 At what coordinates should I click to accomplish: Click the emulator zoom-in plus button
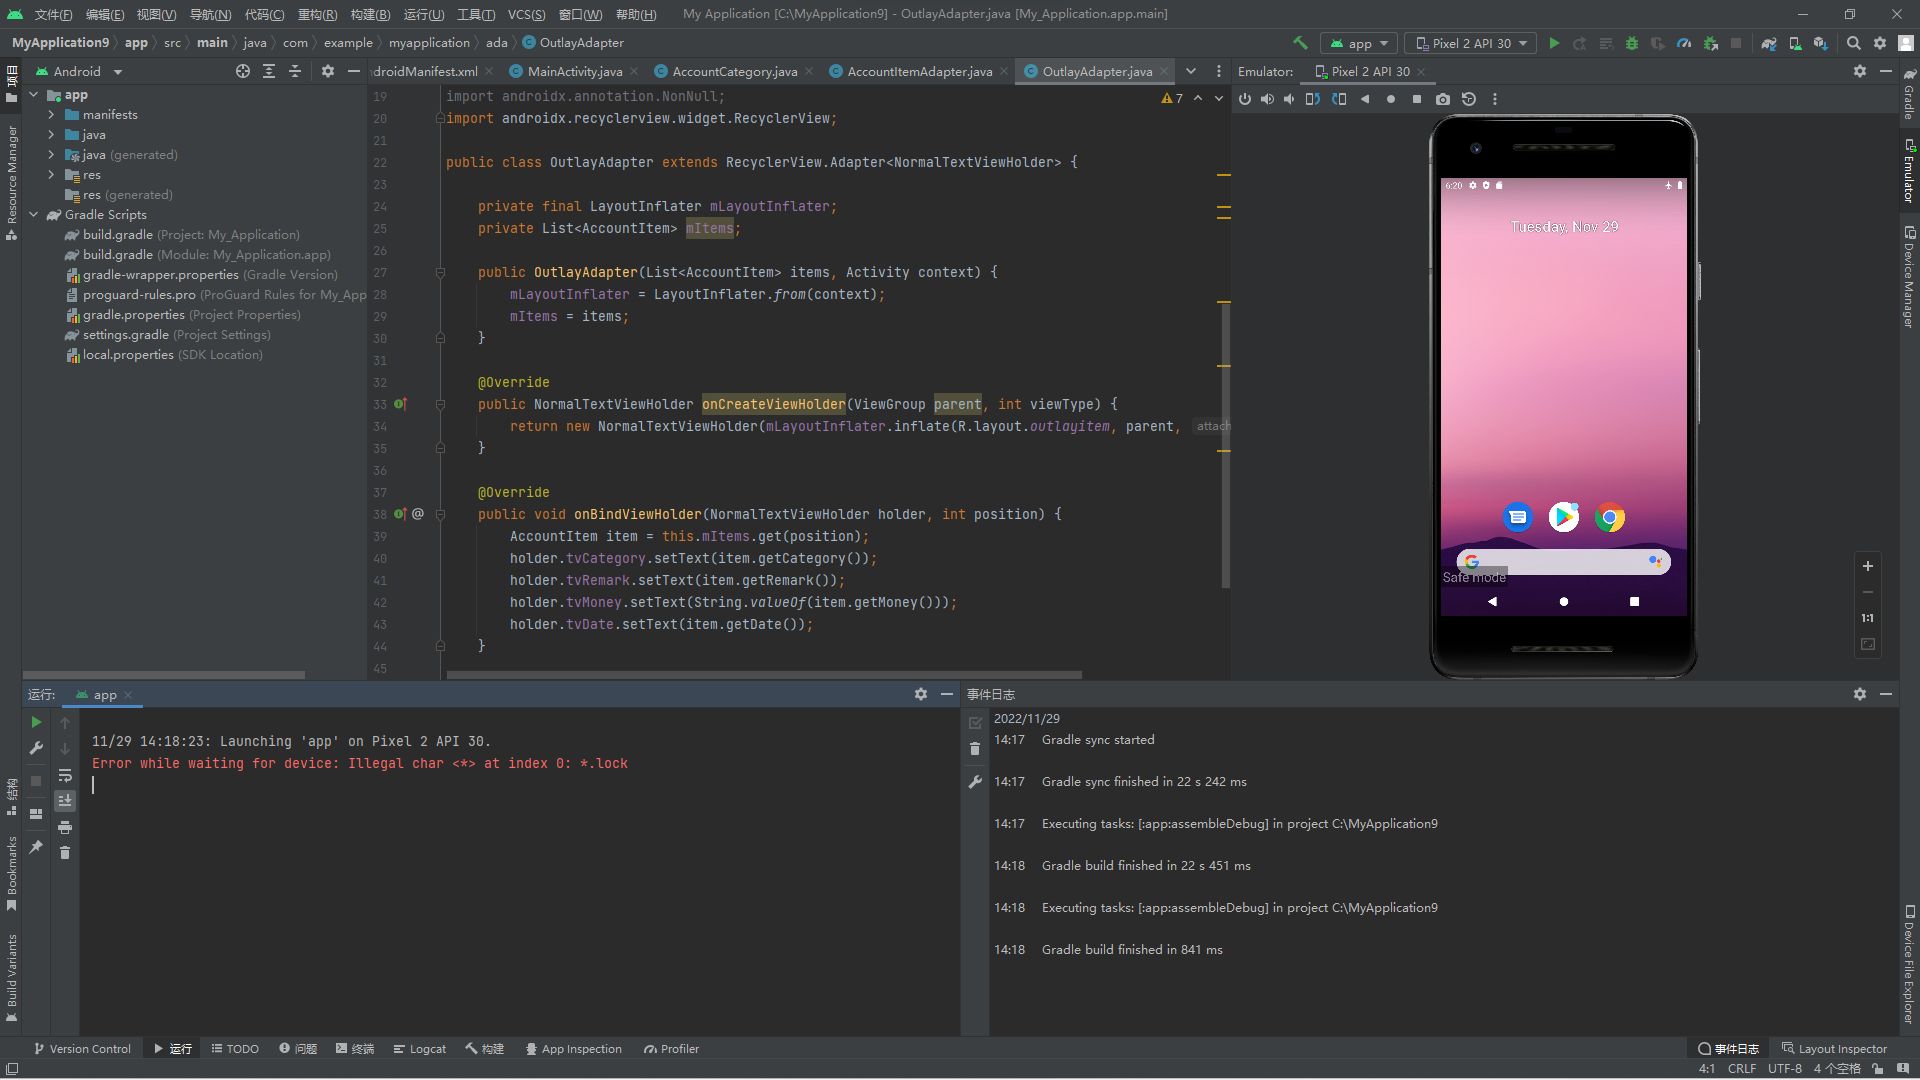click(x=1867, y=566)
